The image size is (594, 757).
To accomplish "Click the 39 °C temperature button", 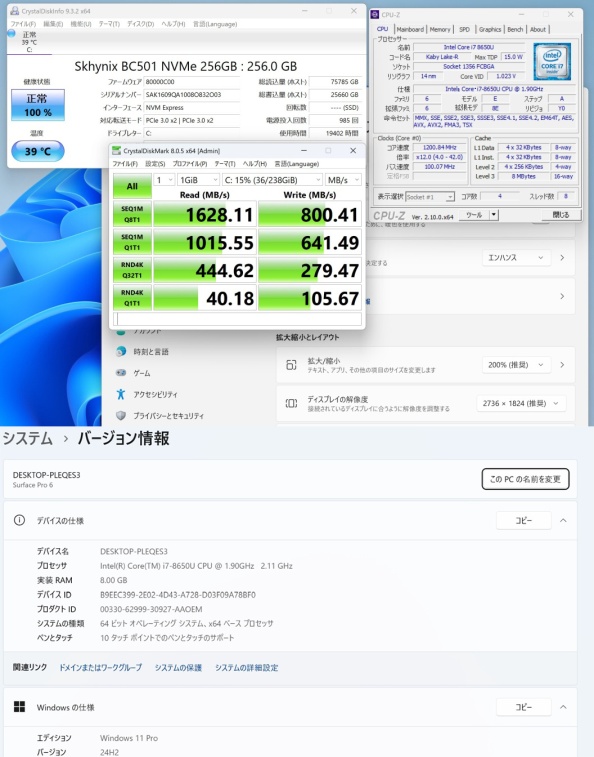I will 38,151.
